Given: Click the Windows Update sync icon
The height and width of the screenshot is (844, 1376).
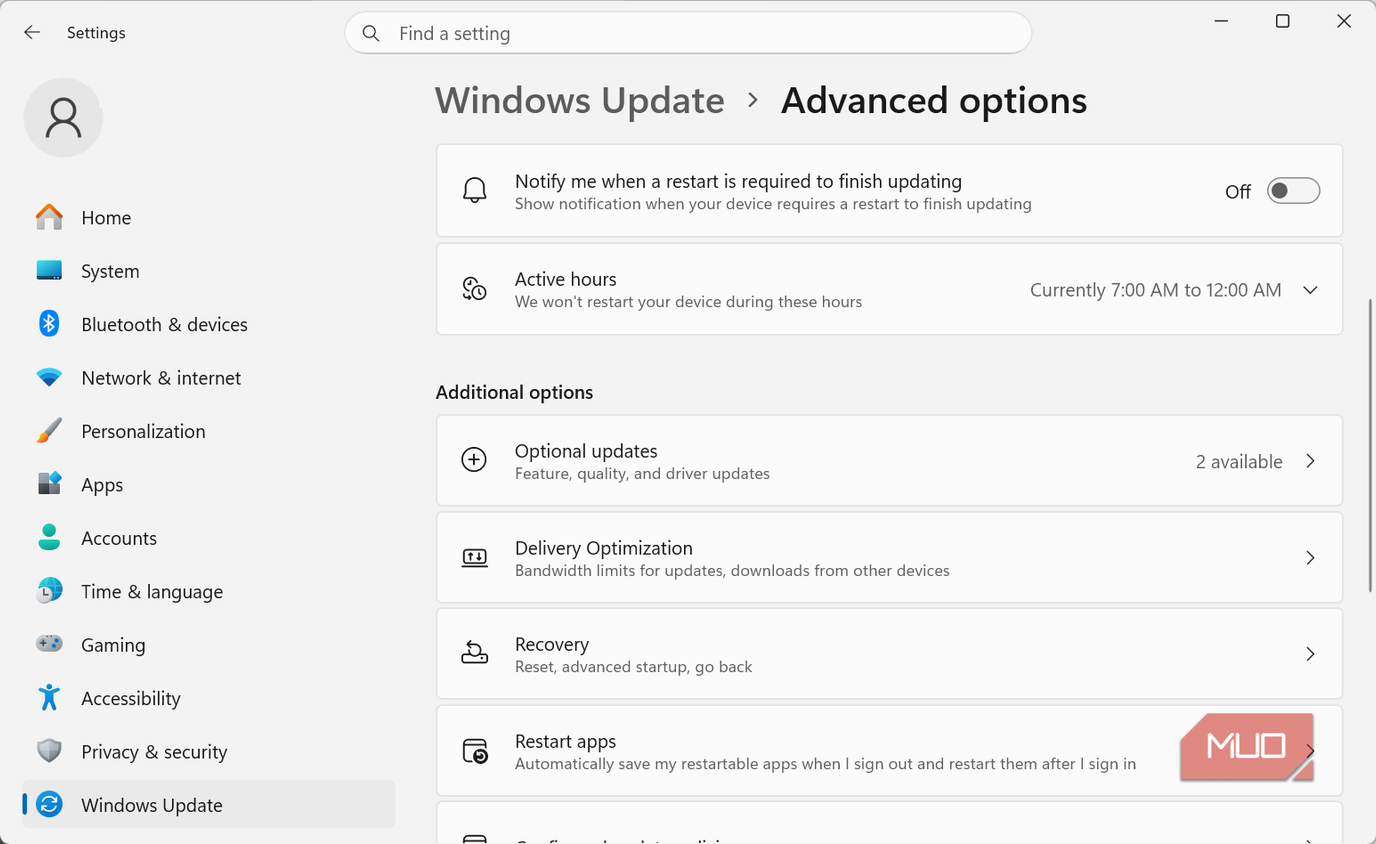Looking at the screenshot, I should 49,805.
